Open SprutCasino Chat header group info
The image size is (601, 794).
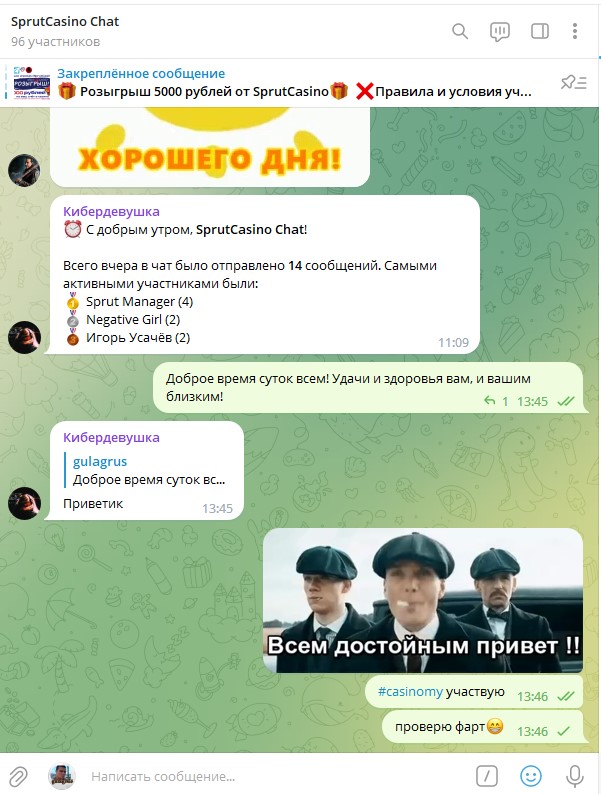(65, 31)
